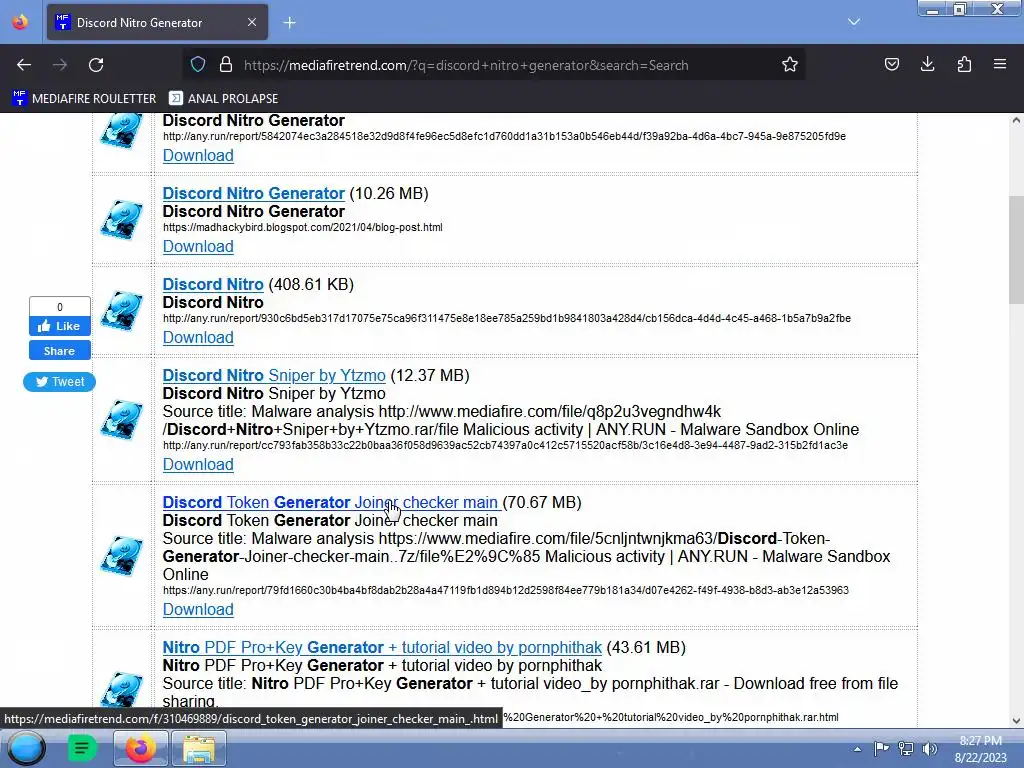Click disk icon beside Discord Nitro 408.61 KB
The width and height of the screenshot is (1024, 768).
click(x=122, y=310)
